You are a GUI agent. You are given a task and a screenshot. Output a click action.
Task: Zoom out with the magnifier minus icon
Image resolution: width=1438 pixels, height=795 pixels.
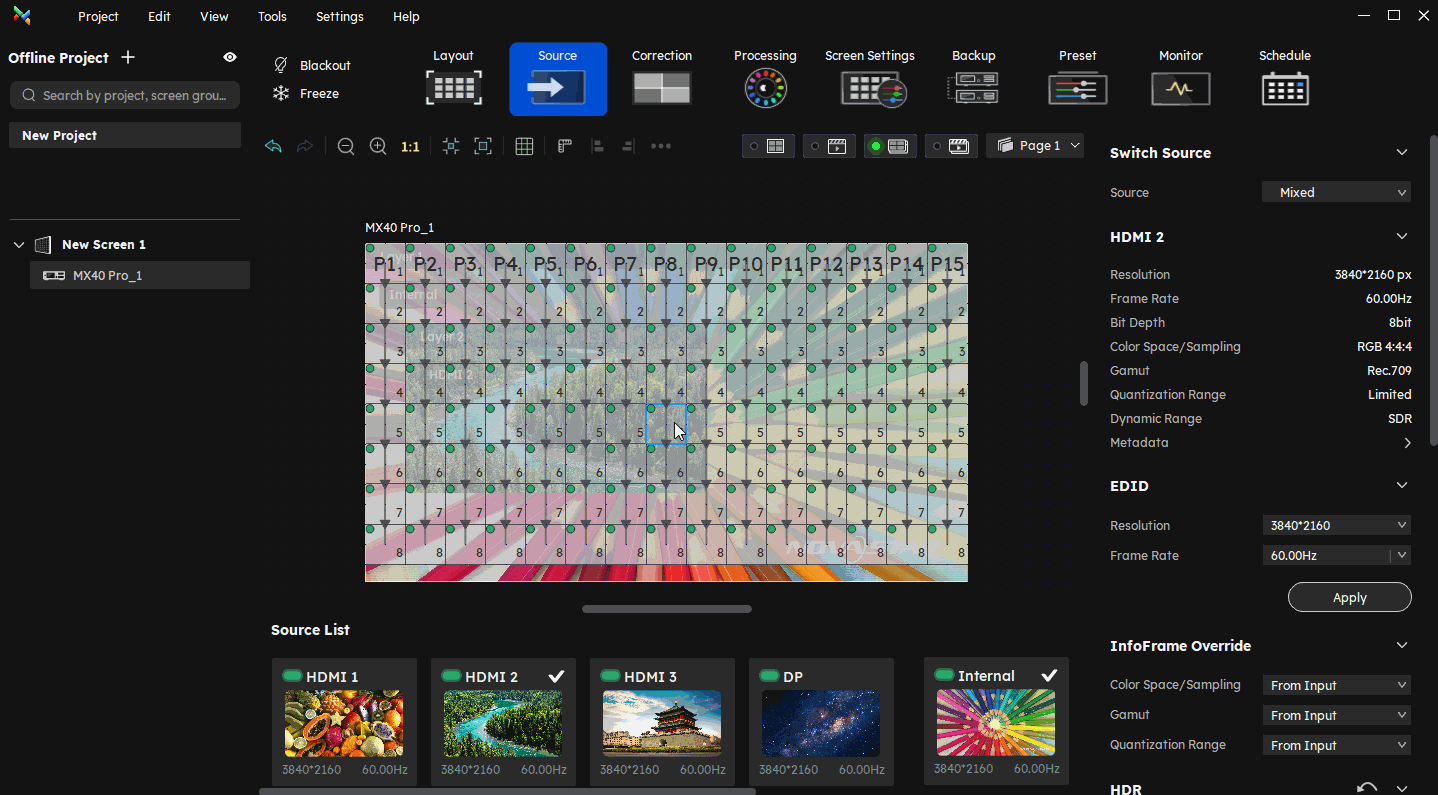(346, 146)
